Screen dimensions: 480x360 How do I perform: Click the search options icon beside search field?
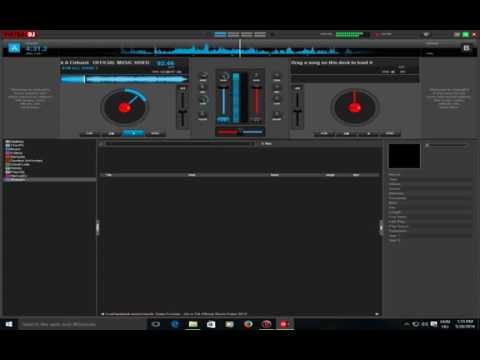(x=101, y=144)
